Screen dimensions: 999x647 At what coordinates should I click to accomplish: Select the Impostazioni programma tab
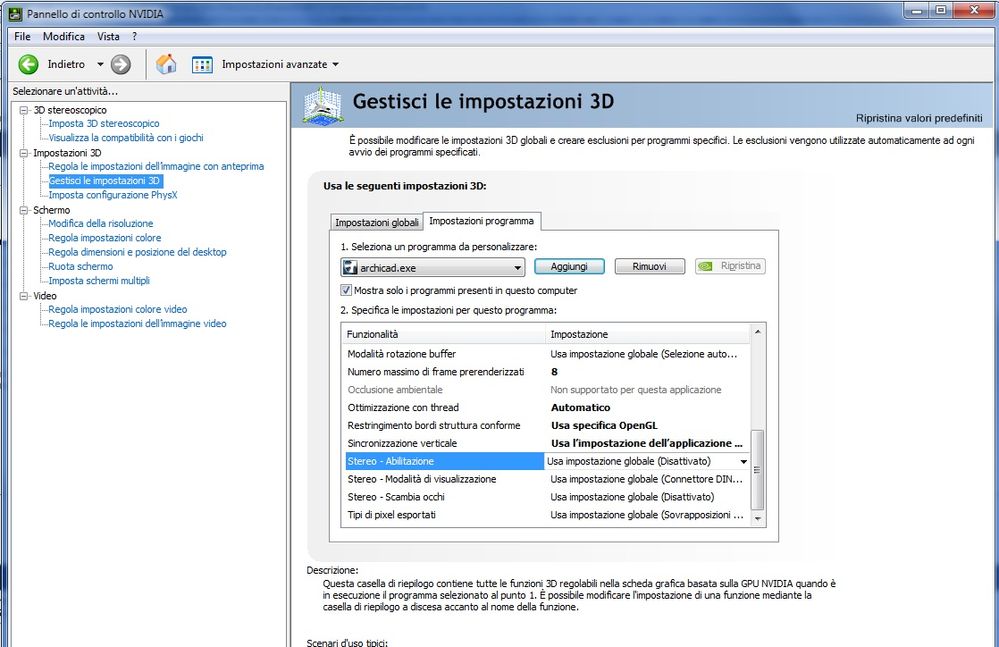[x=482, y=221]
